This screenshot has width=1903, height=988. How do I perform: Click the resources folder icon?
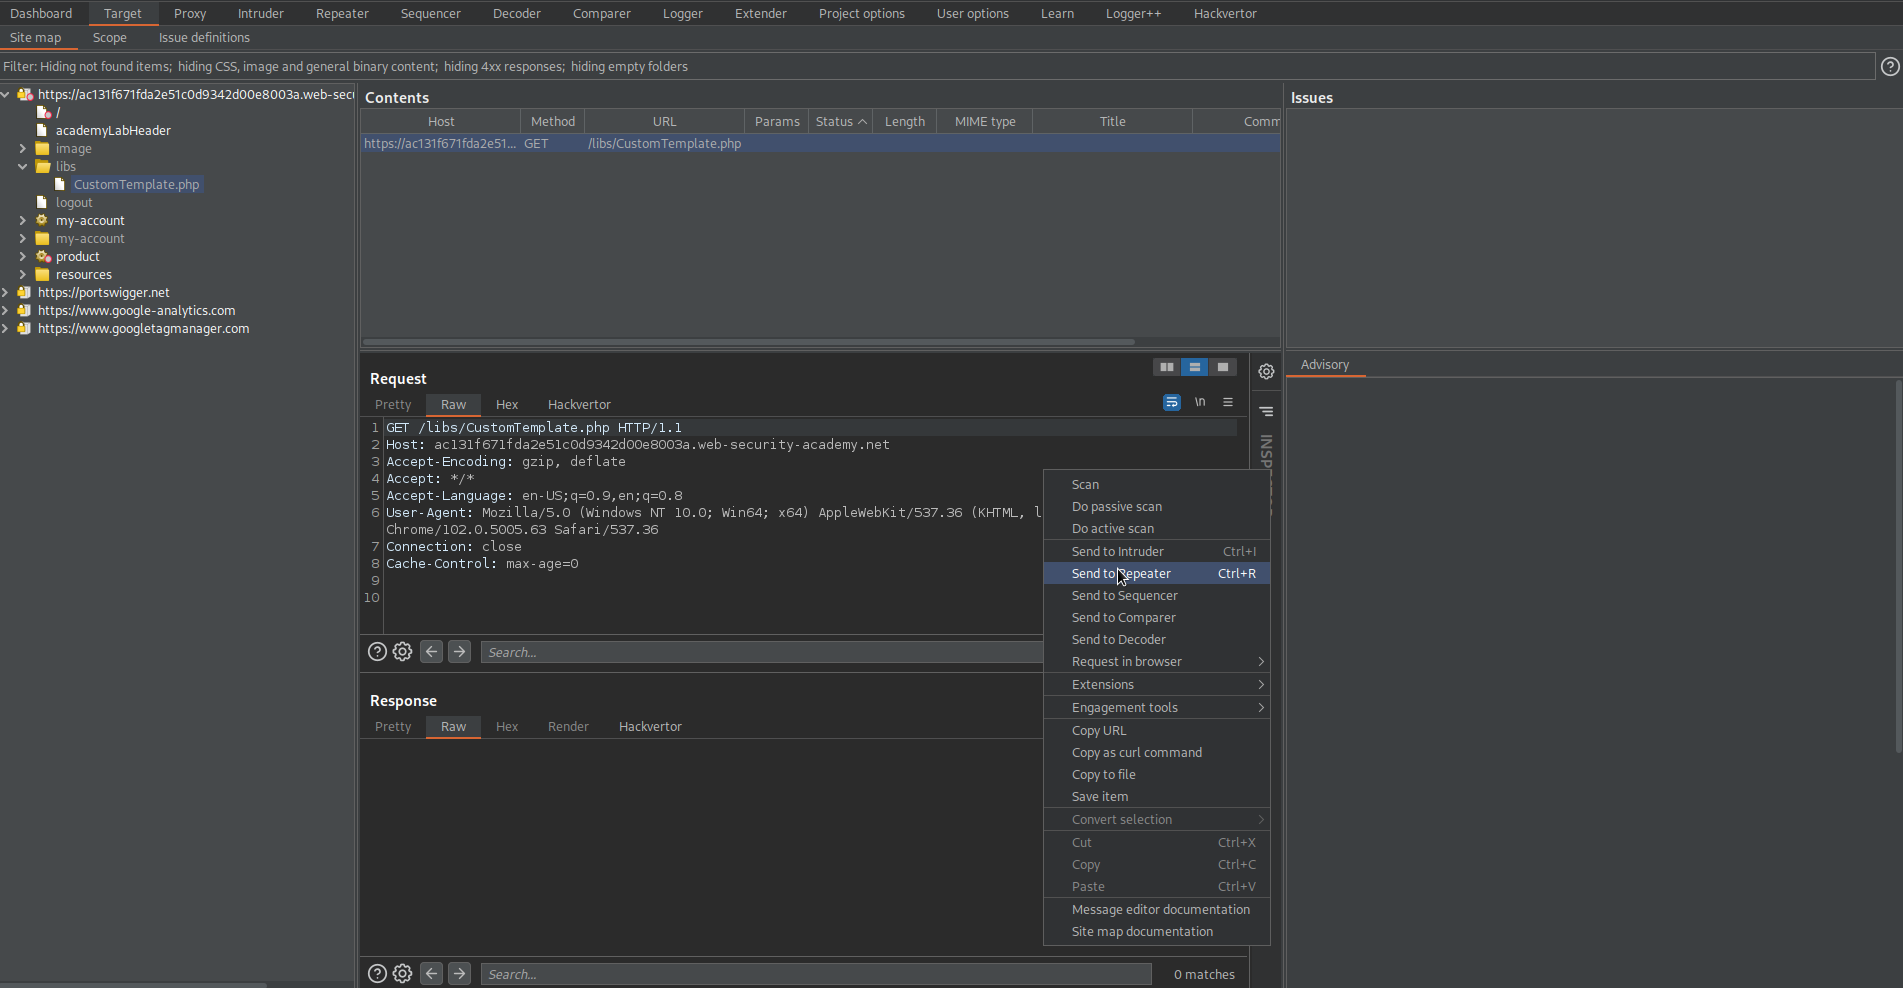click(x=42, y=274)
